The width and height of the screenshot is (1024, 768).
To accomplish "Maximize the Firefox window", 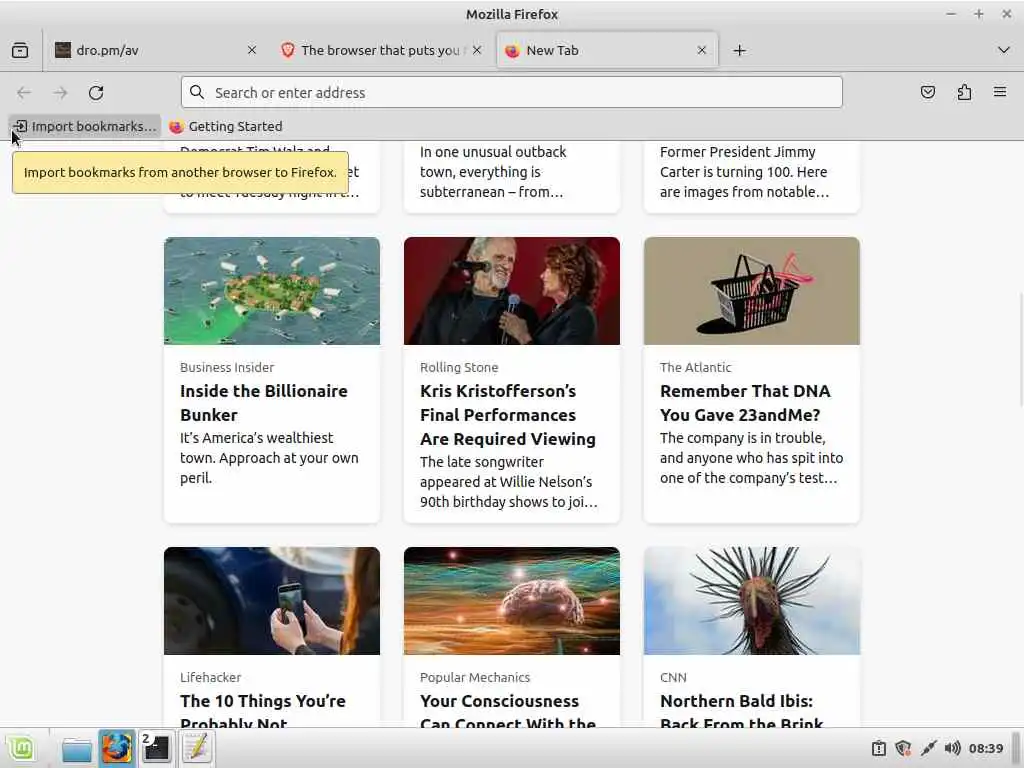I will (x=978, y=14).
